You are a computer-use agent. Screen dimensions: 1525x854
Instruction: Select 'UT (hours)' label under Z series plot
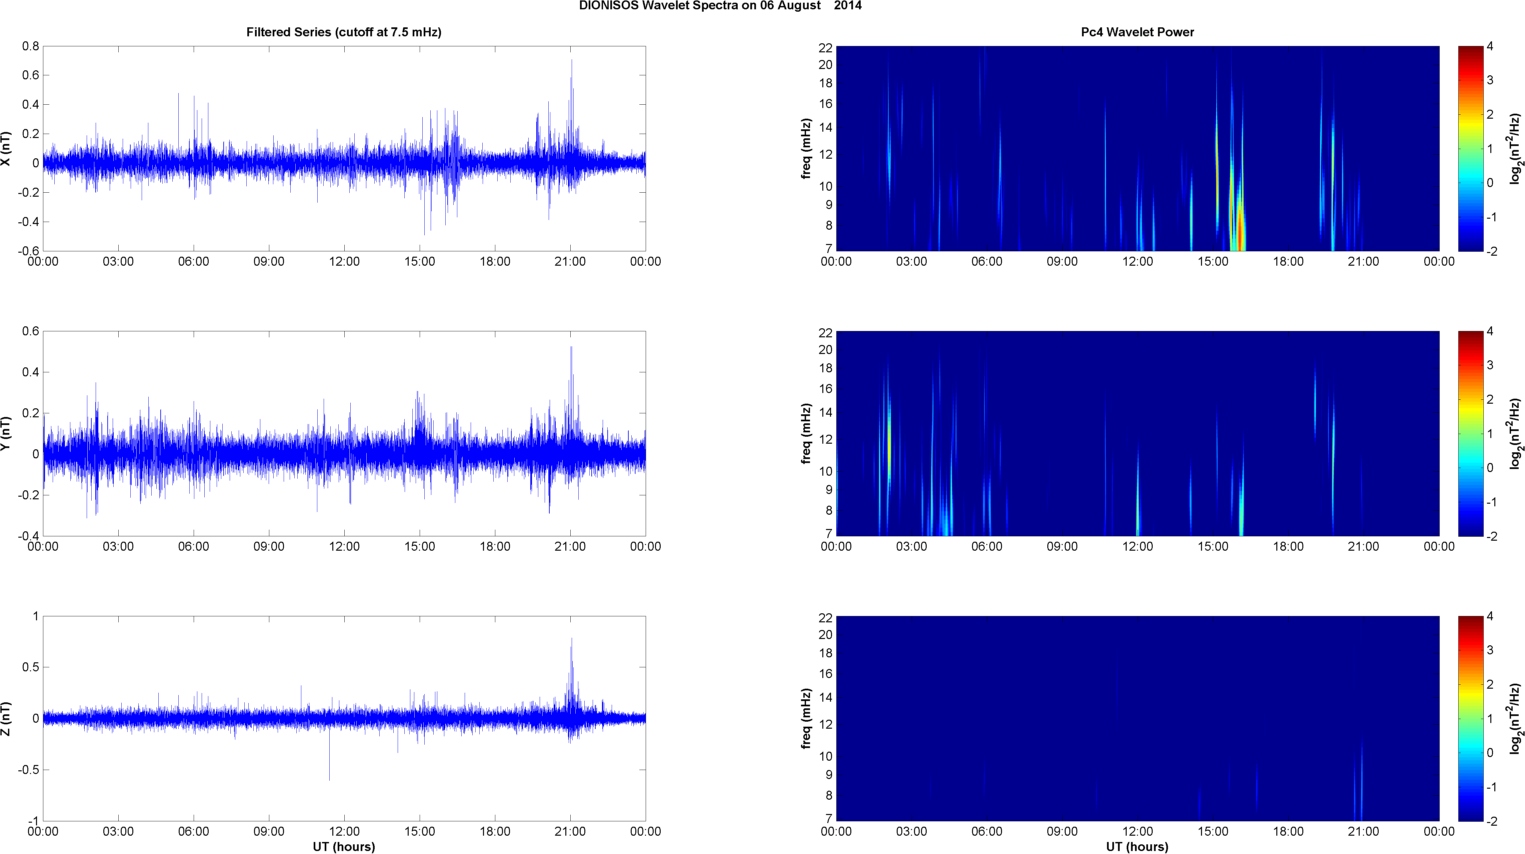point(344,846)
